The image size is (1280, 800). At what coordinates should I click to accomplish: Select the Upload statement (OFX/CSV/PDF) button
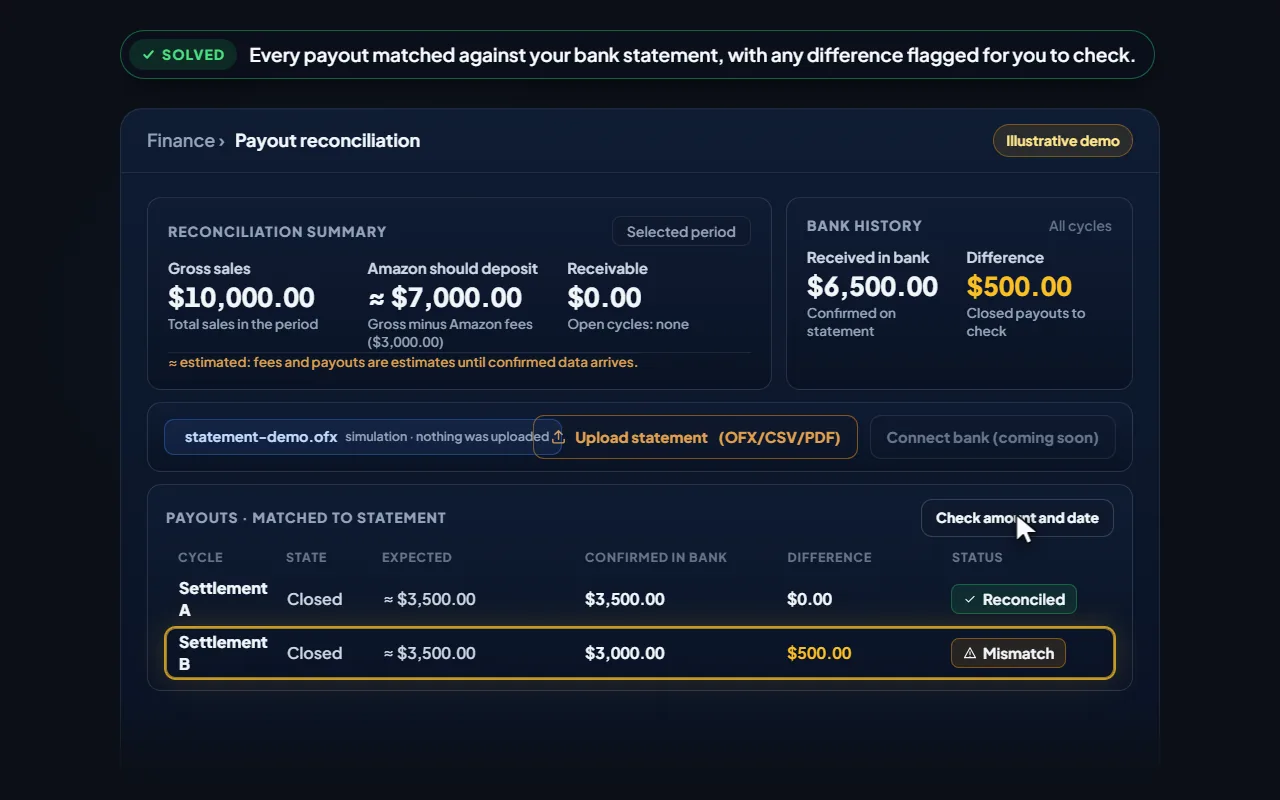pyautogui.click(x=695, y=437)
